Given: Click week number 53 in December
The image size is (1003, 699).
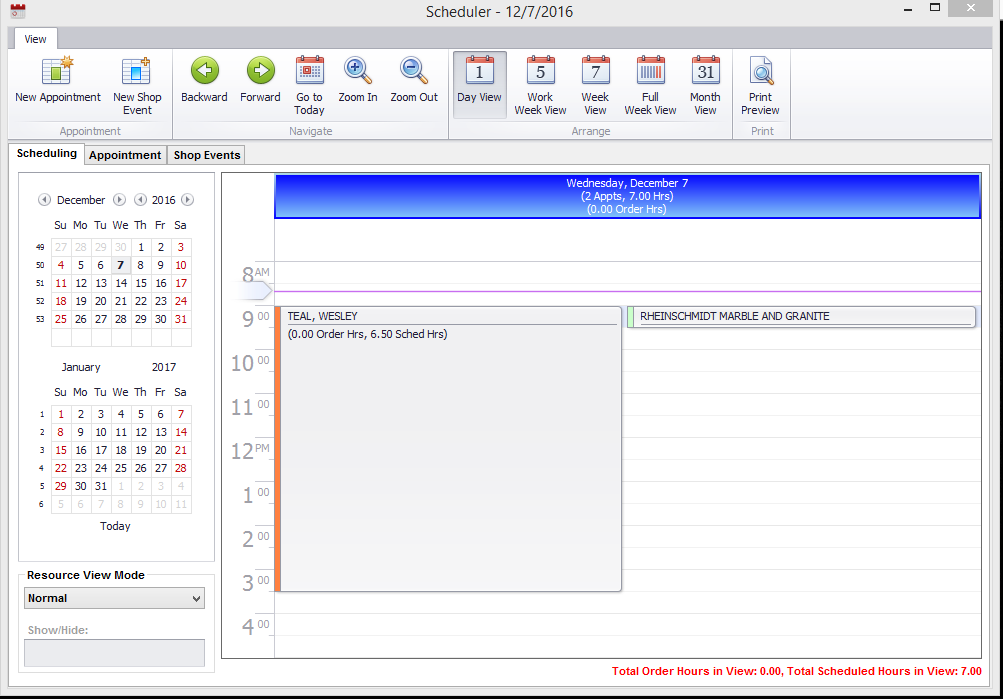Looking at the screenshot, I should 40,319.
